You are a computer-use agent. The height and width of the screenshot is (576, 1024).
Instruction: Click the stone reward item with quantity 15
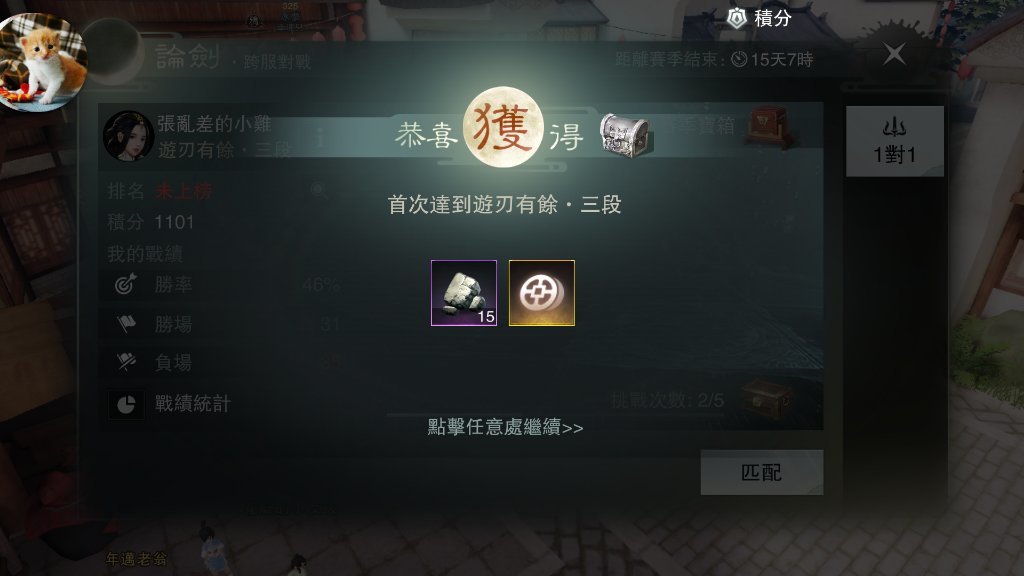[464, 293]
